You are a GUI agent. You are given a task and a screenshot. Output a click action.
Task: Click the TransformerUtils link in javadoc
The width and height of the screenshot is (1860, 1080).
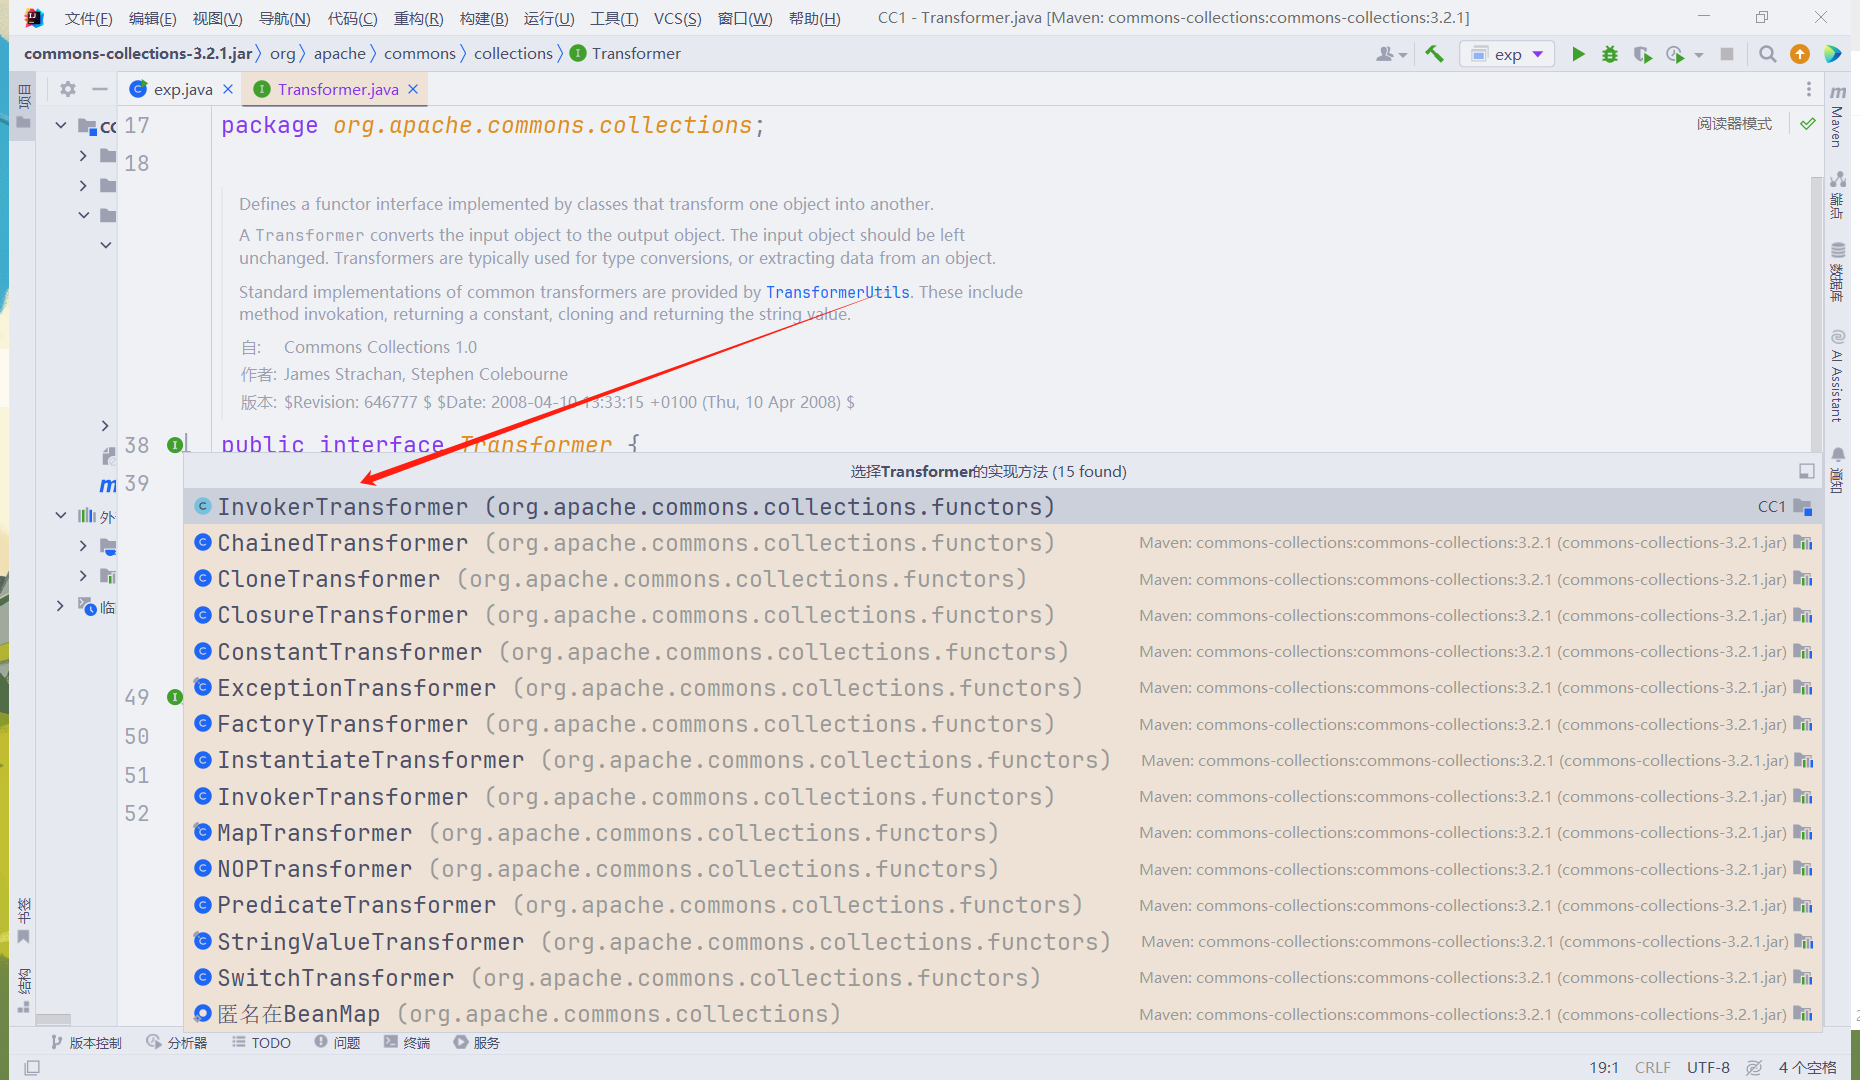pos(838,291)
